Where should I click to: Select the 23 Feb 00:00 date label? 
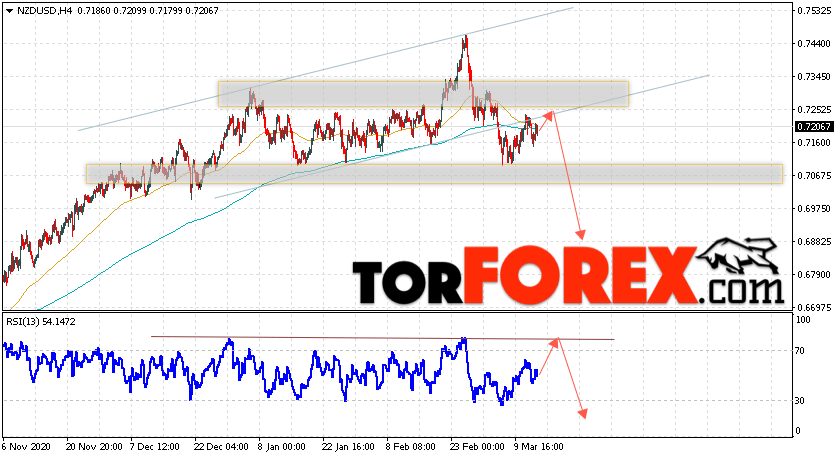[478, 447]
